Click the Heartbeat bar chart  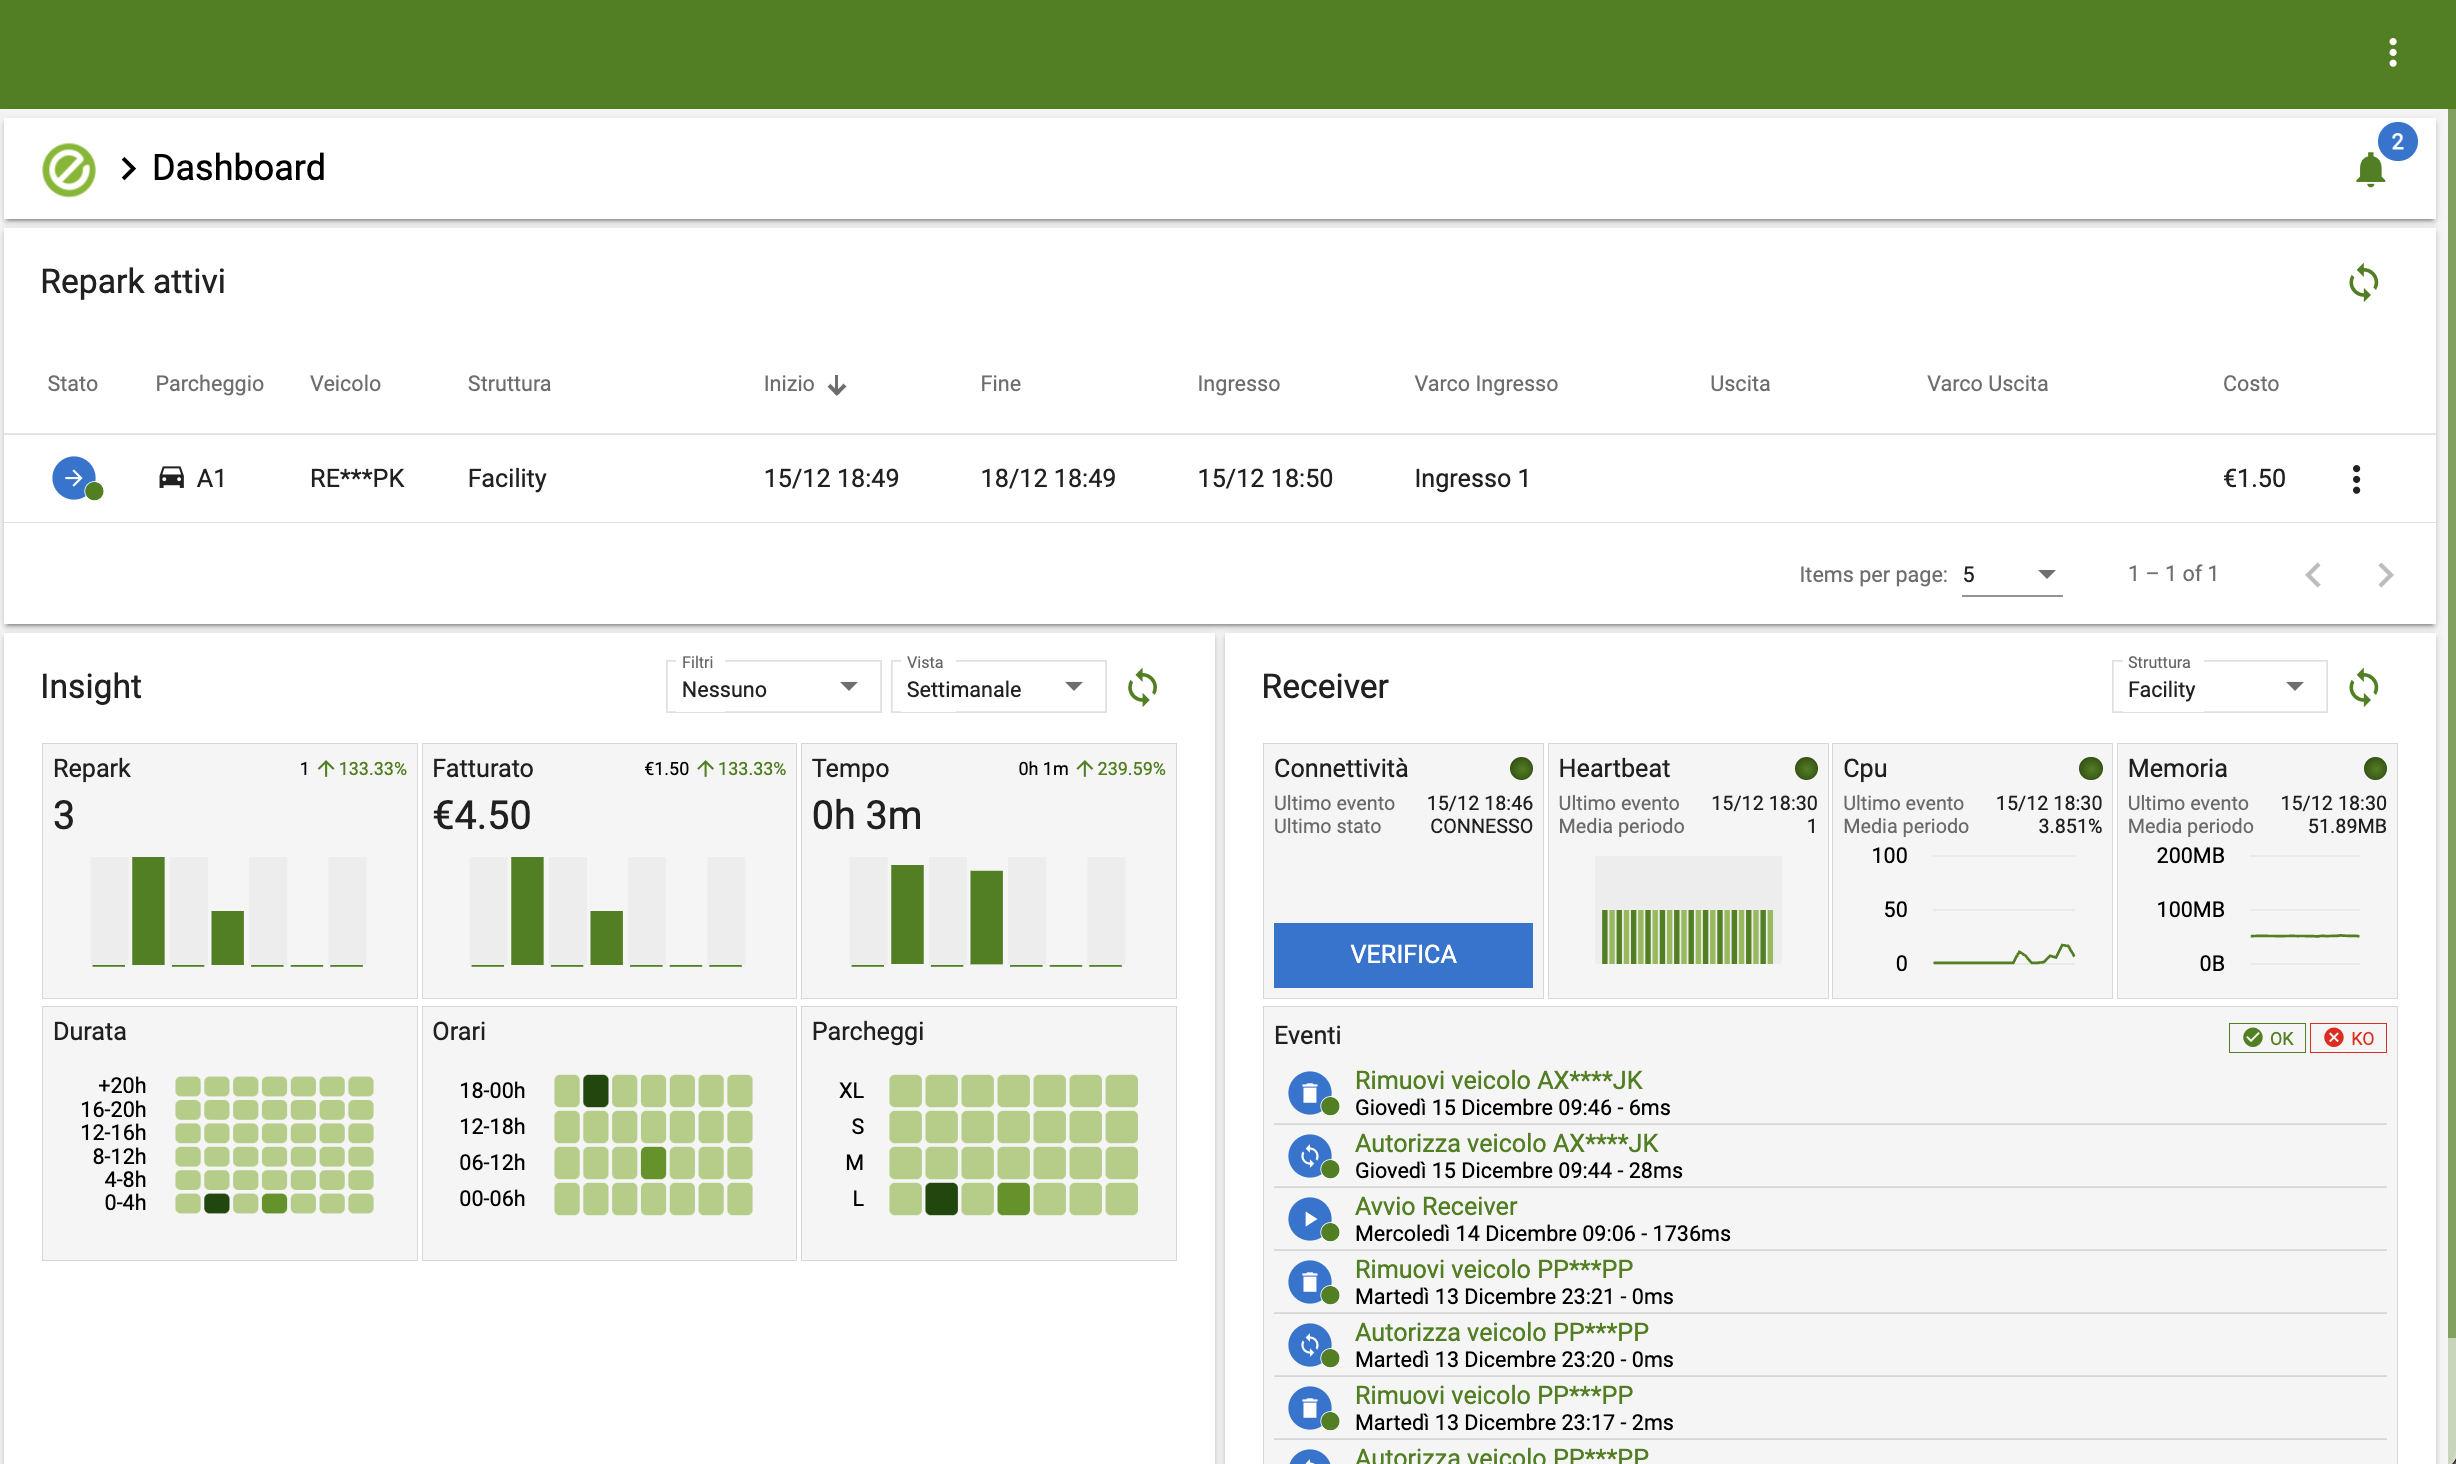pyautogui.click(x=1687, y=911)
